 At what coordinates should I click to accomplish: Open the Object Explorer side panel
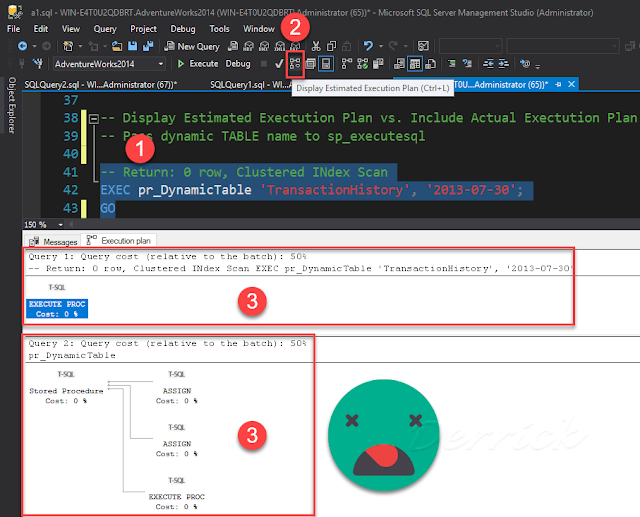coord(12,105)
